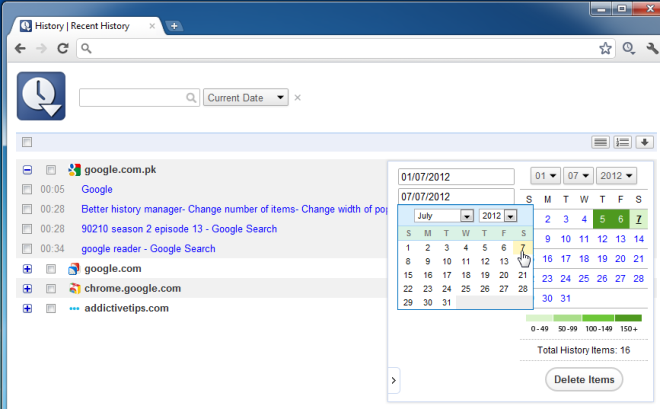Click the magnifier icon in the history search box

pos(191,98)
